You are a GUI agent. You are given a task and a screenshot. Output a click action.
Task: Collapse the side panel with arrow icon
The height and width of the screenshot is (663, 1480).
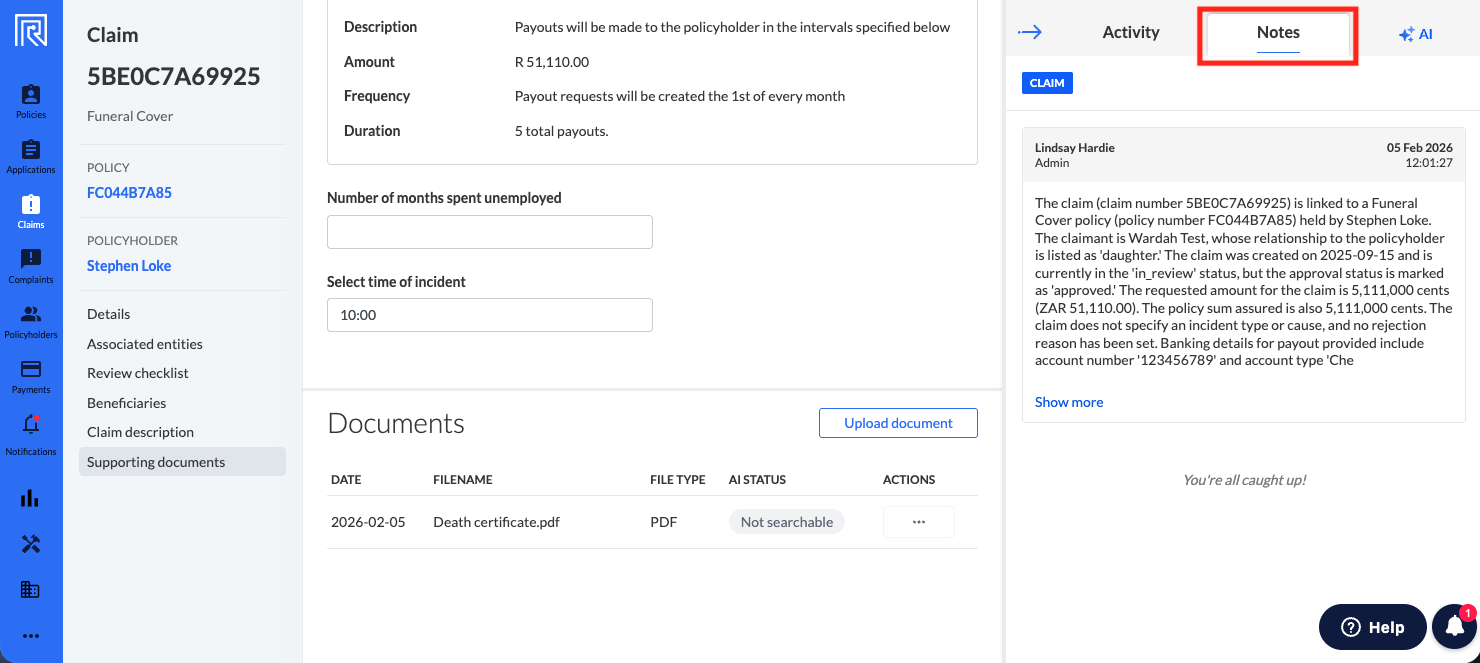pyautogui.click(x=1030, y=32)
